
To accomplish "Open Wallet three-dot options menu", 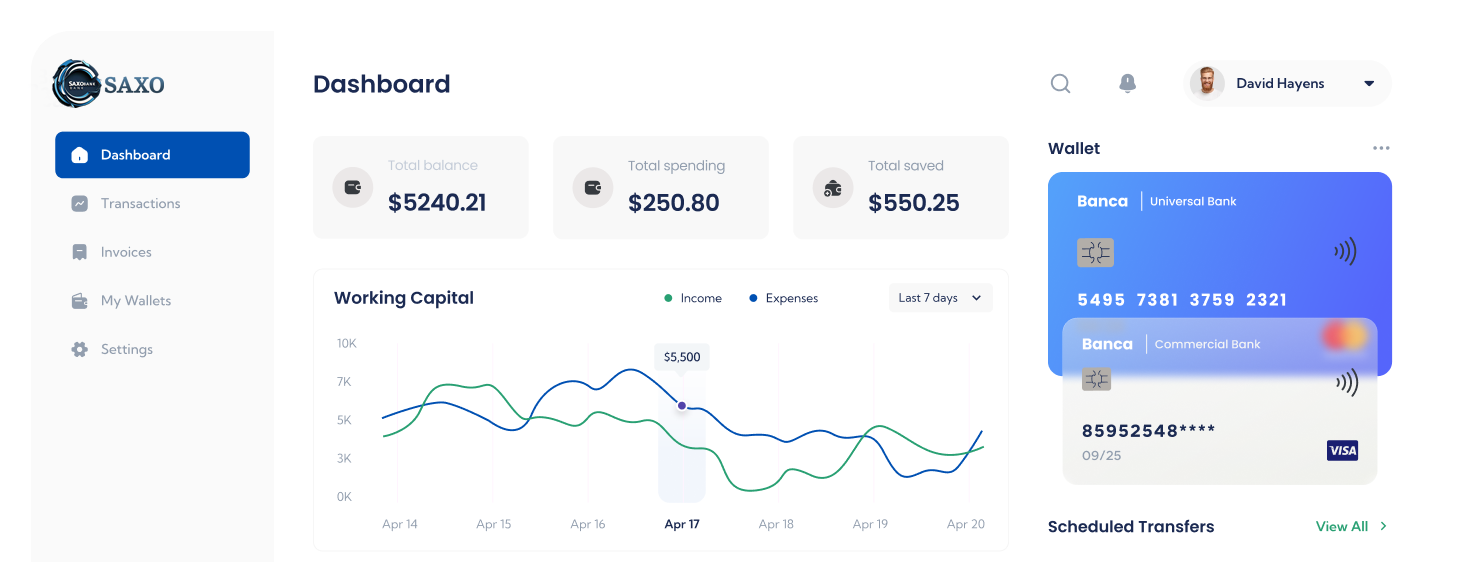I will pos(1381,148).
